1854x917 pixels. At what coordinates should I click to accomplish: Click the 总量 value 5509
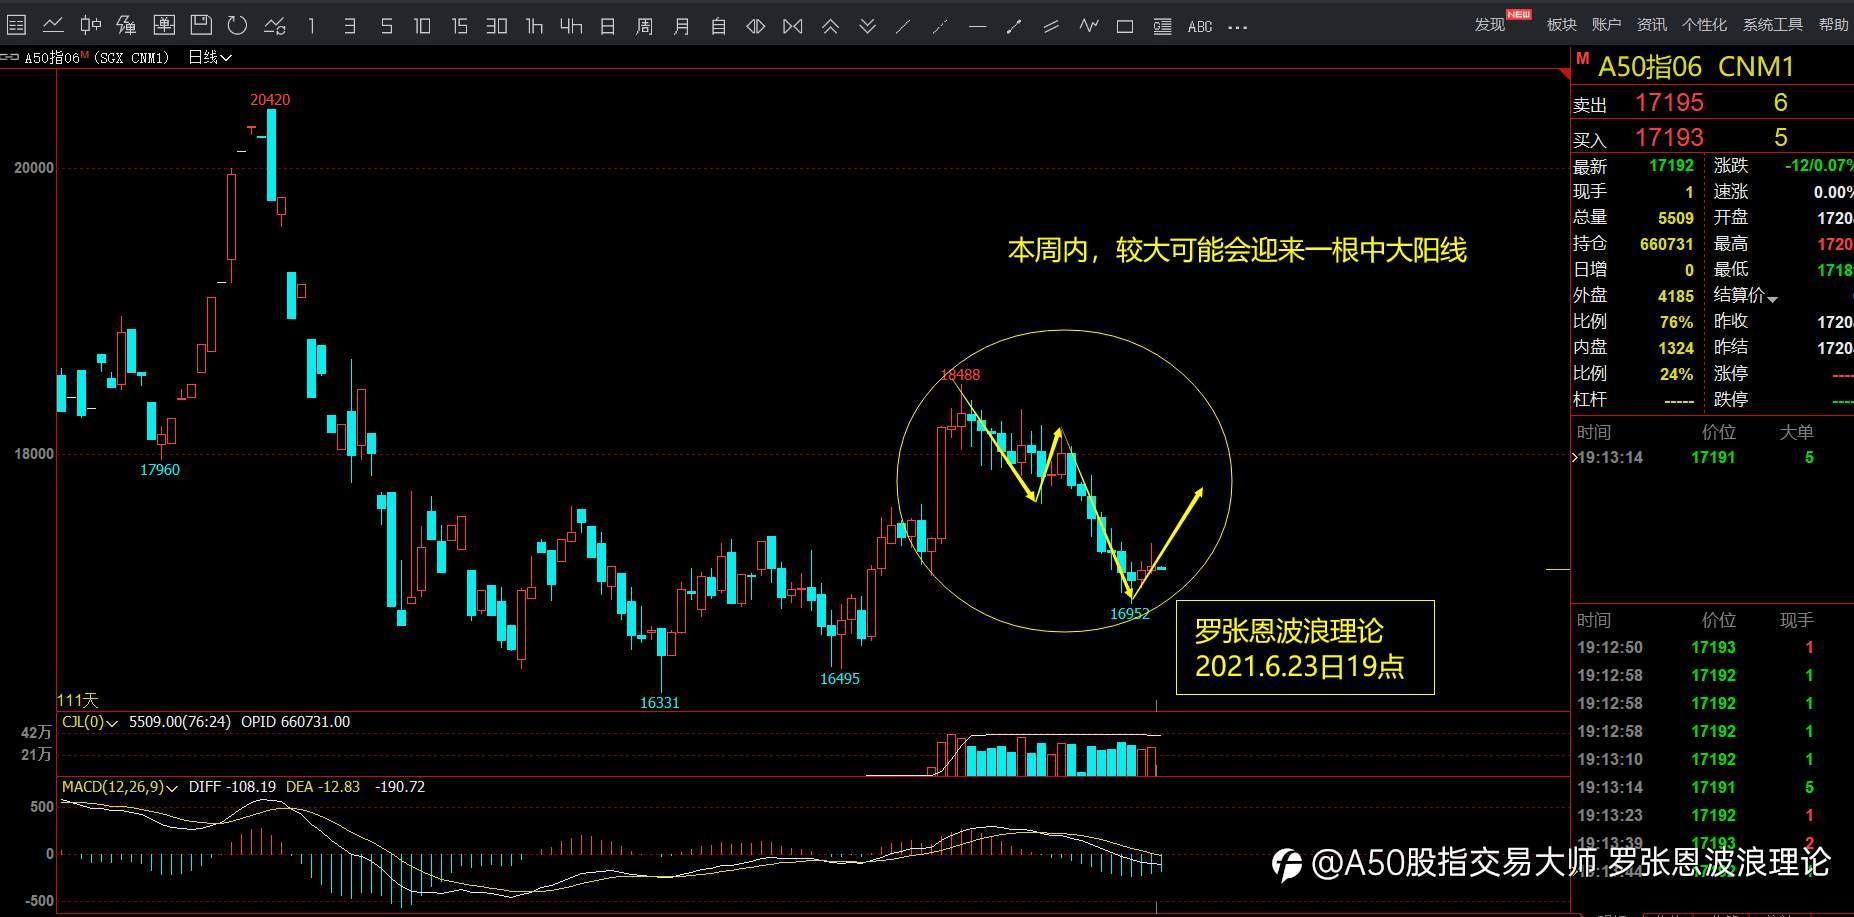(x=1675, y=218)
